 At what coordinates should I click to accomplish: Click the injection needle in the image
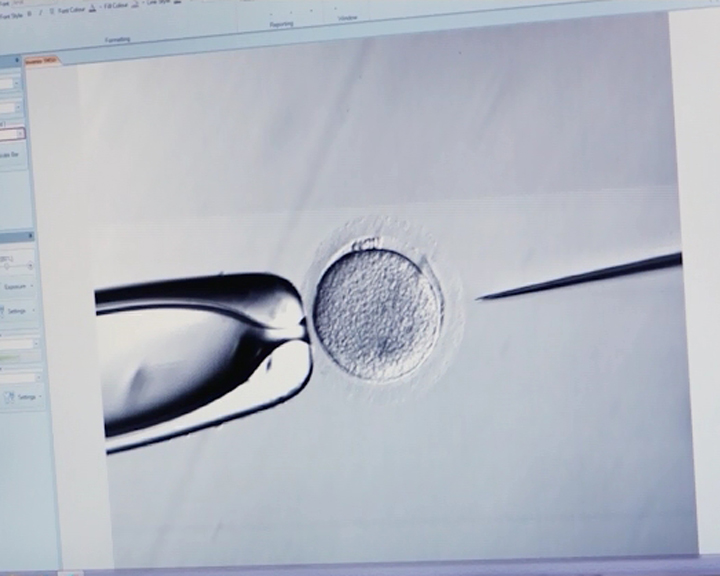click(579, 276)
